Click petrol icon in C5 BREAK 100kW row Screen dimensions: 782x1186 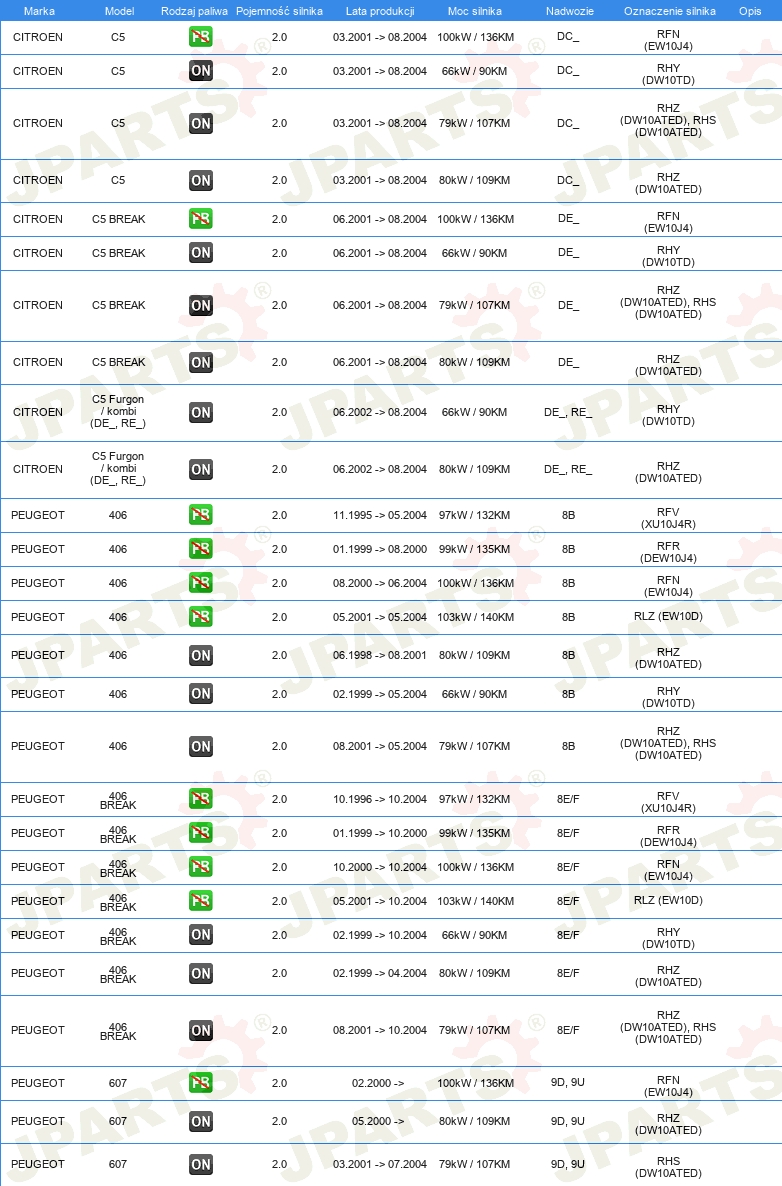click(x=200, y=219)
